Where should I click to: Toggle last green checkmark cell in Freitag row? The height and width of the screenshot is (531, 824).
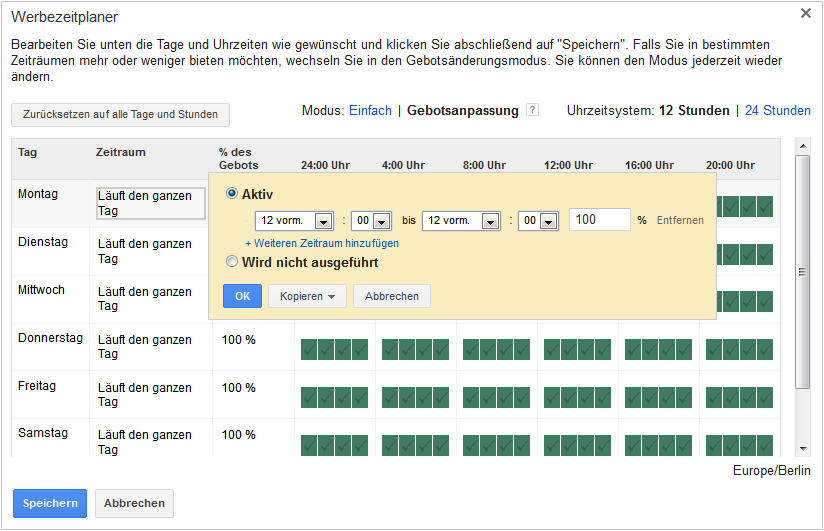(765, 397)
